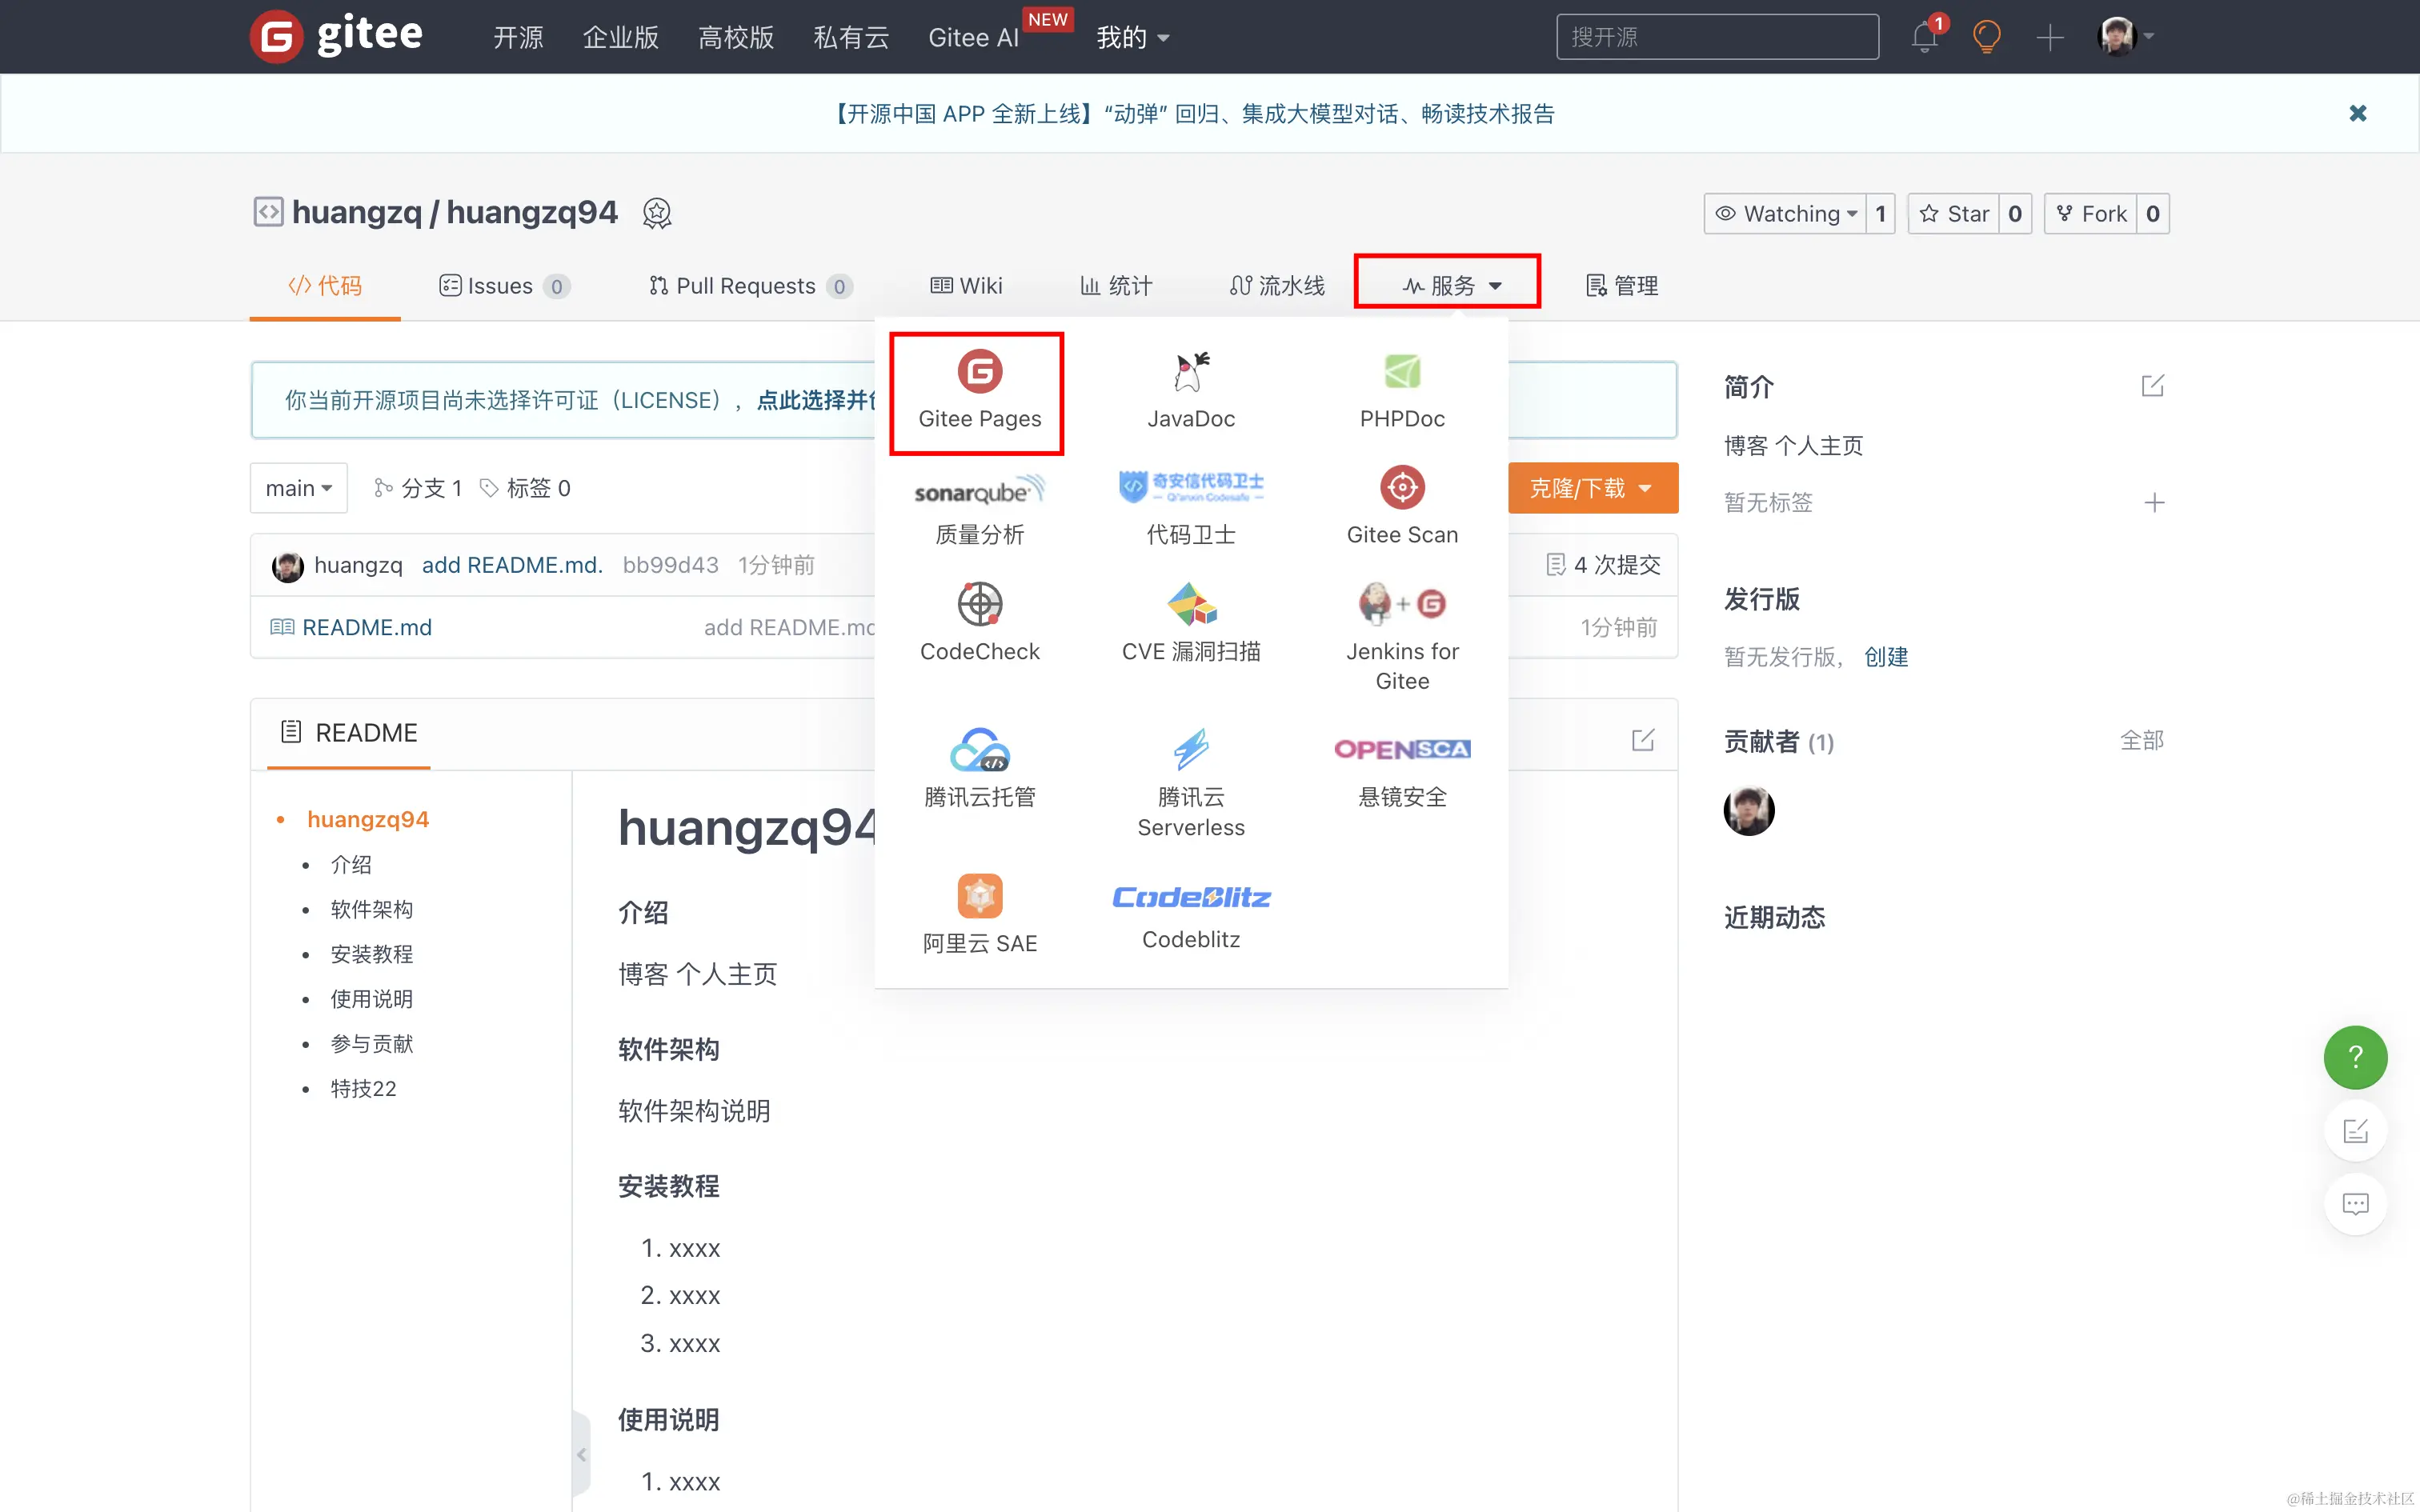Open the Gitee Scan service
The height and width of the screenshot is (1512, 2420).
coord(1402,509)
